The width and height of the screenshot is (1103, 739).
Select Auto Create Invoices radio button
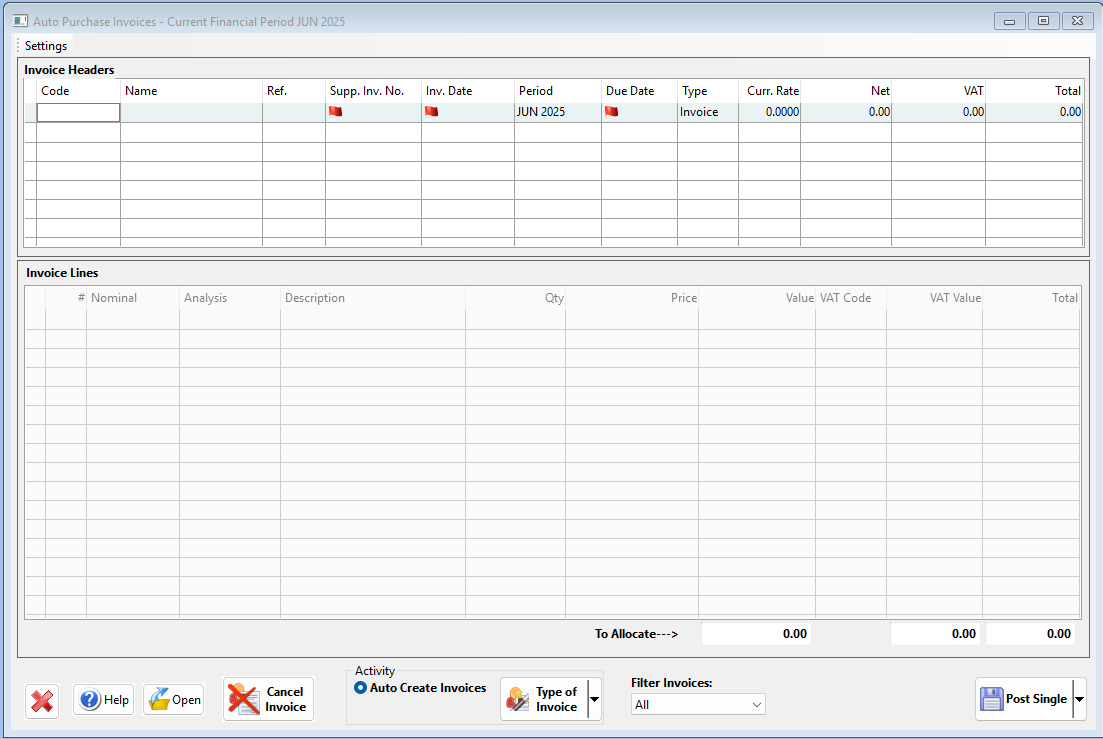361,688
